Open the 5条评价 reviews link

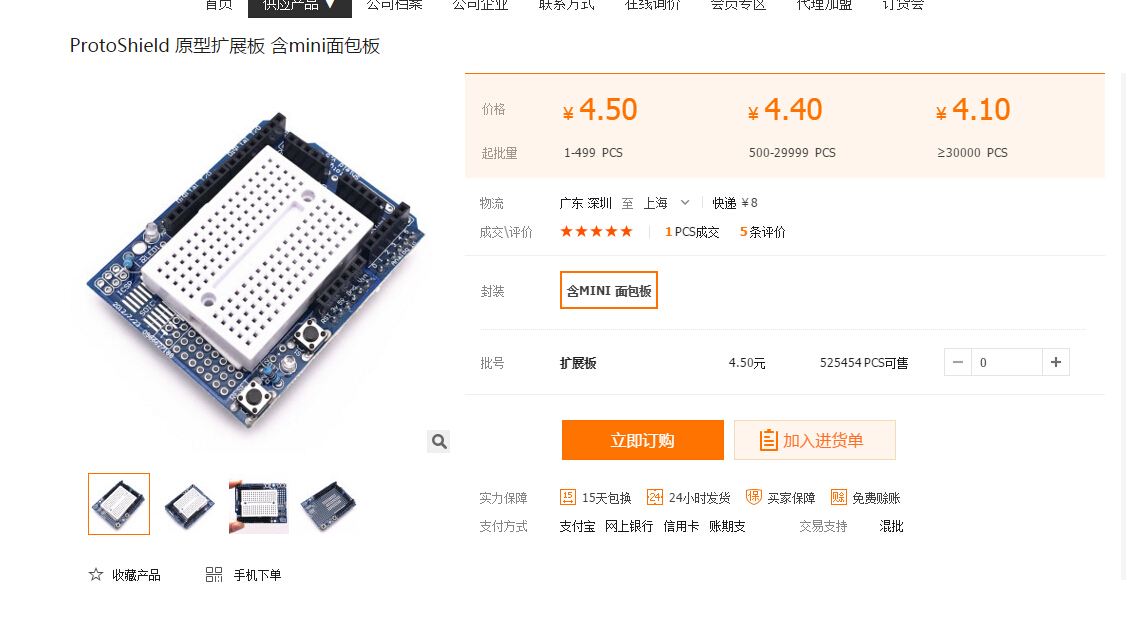pos(763,232)
